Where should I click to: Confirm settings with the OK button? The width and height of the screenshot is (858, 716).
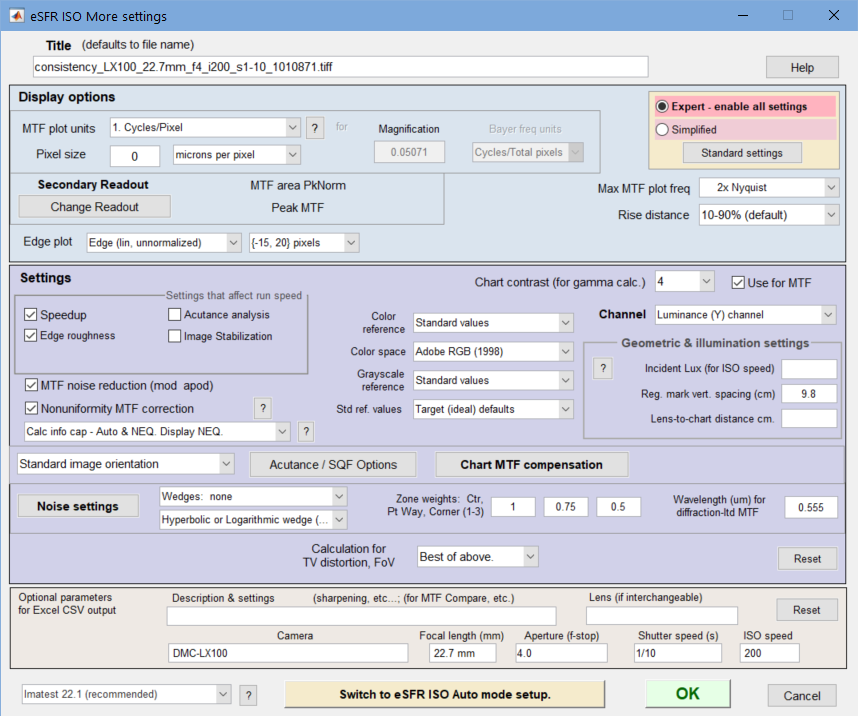coord(687,694)
